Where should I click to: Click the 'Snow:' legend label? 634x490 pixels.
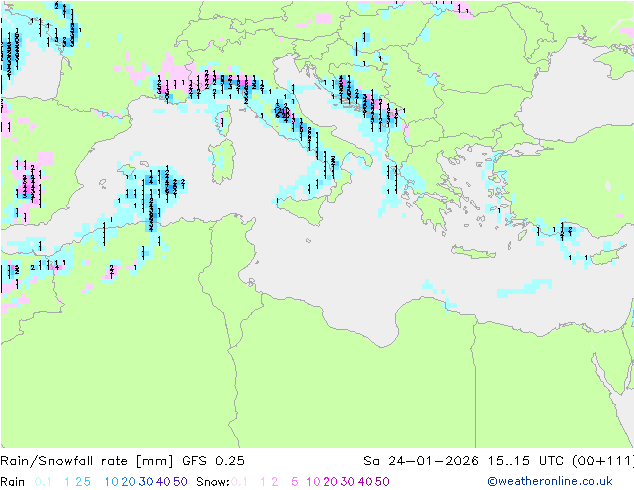click(213, 482)
